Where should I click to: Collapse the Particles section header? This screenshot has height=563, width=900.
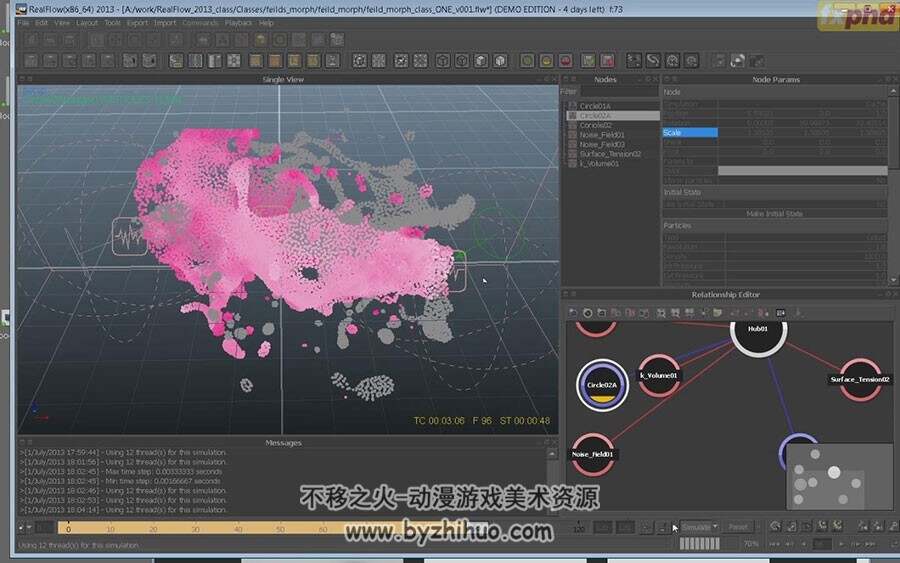774,226
